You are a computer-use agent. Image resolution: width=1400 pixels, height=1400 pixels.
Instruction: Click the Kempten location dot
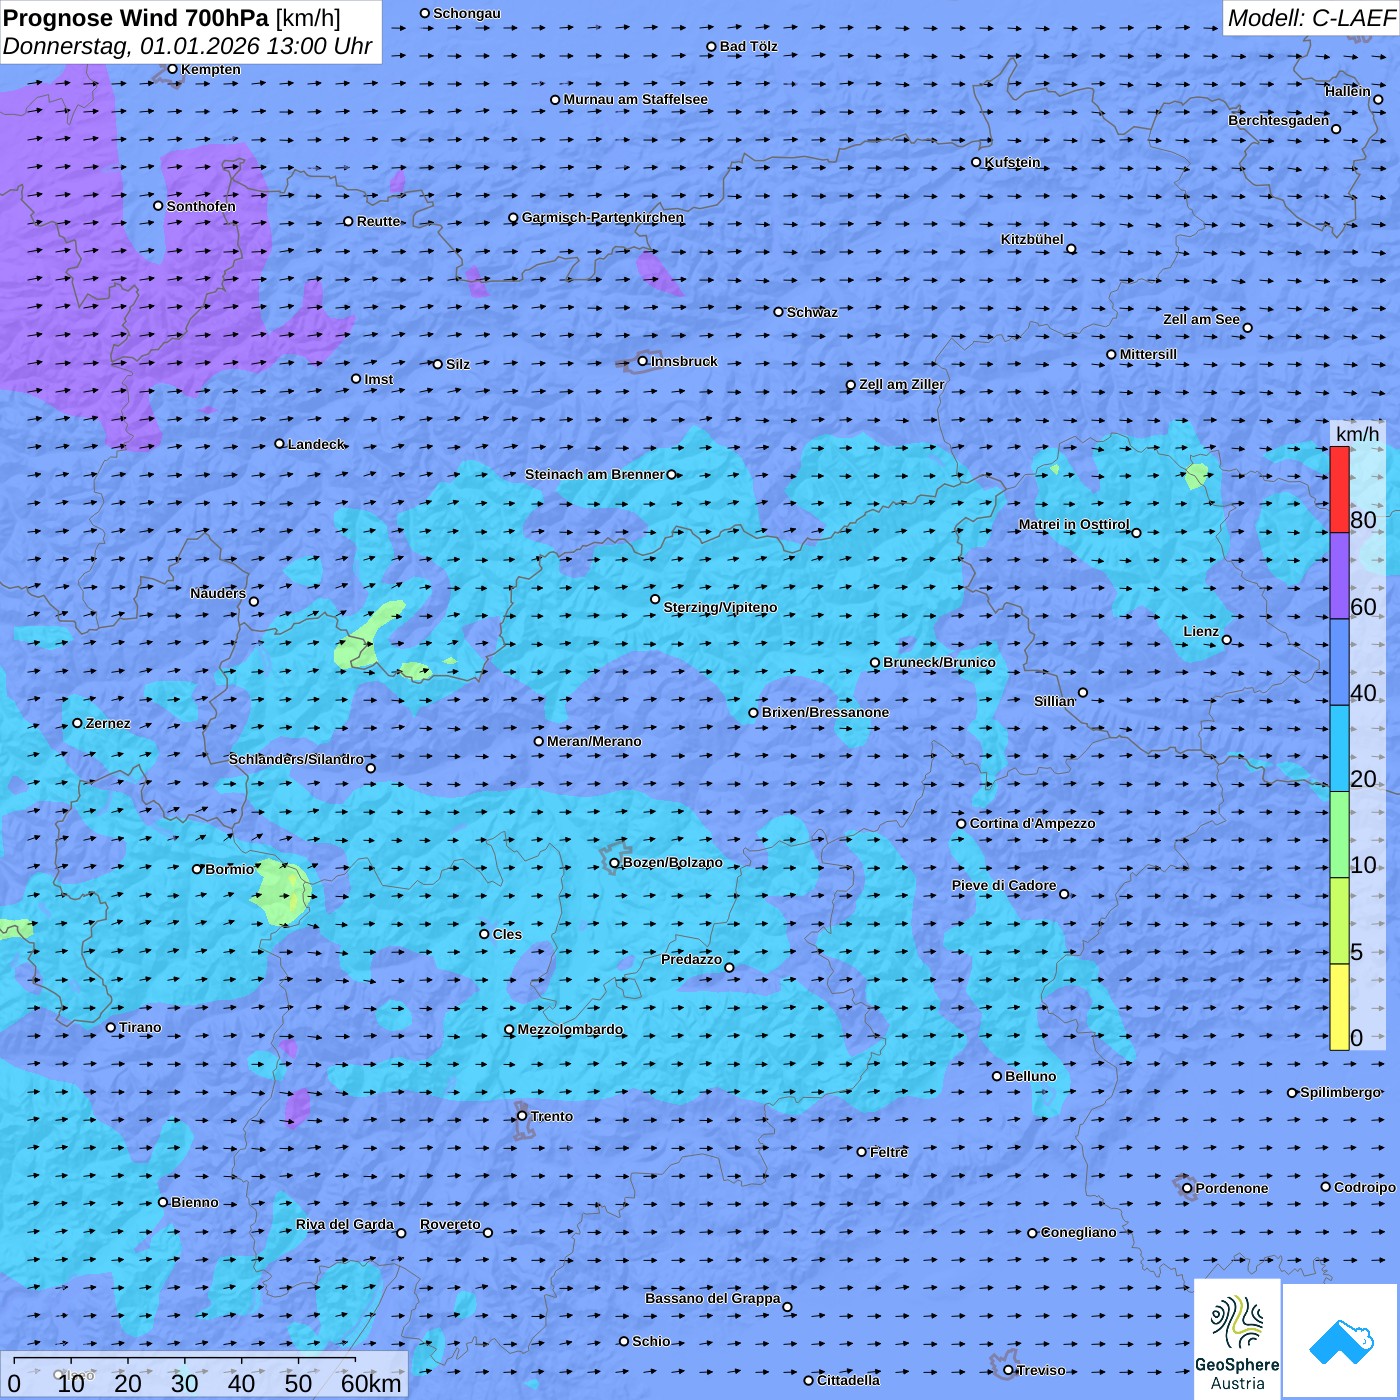(x=172, y=69)
